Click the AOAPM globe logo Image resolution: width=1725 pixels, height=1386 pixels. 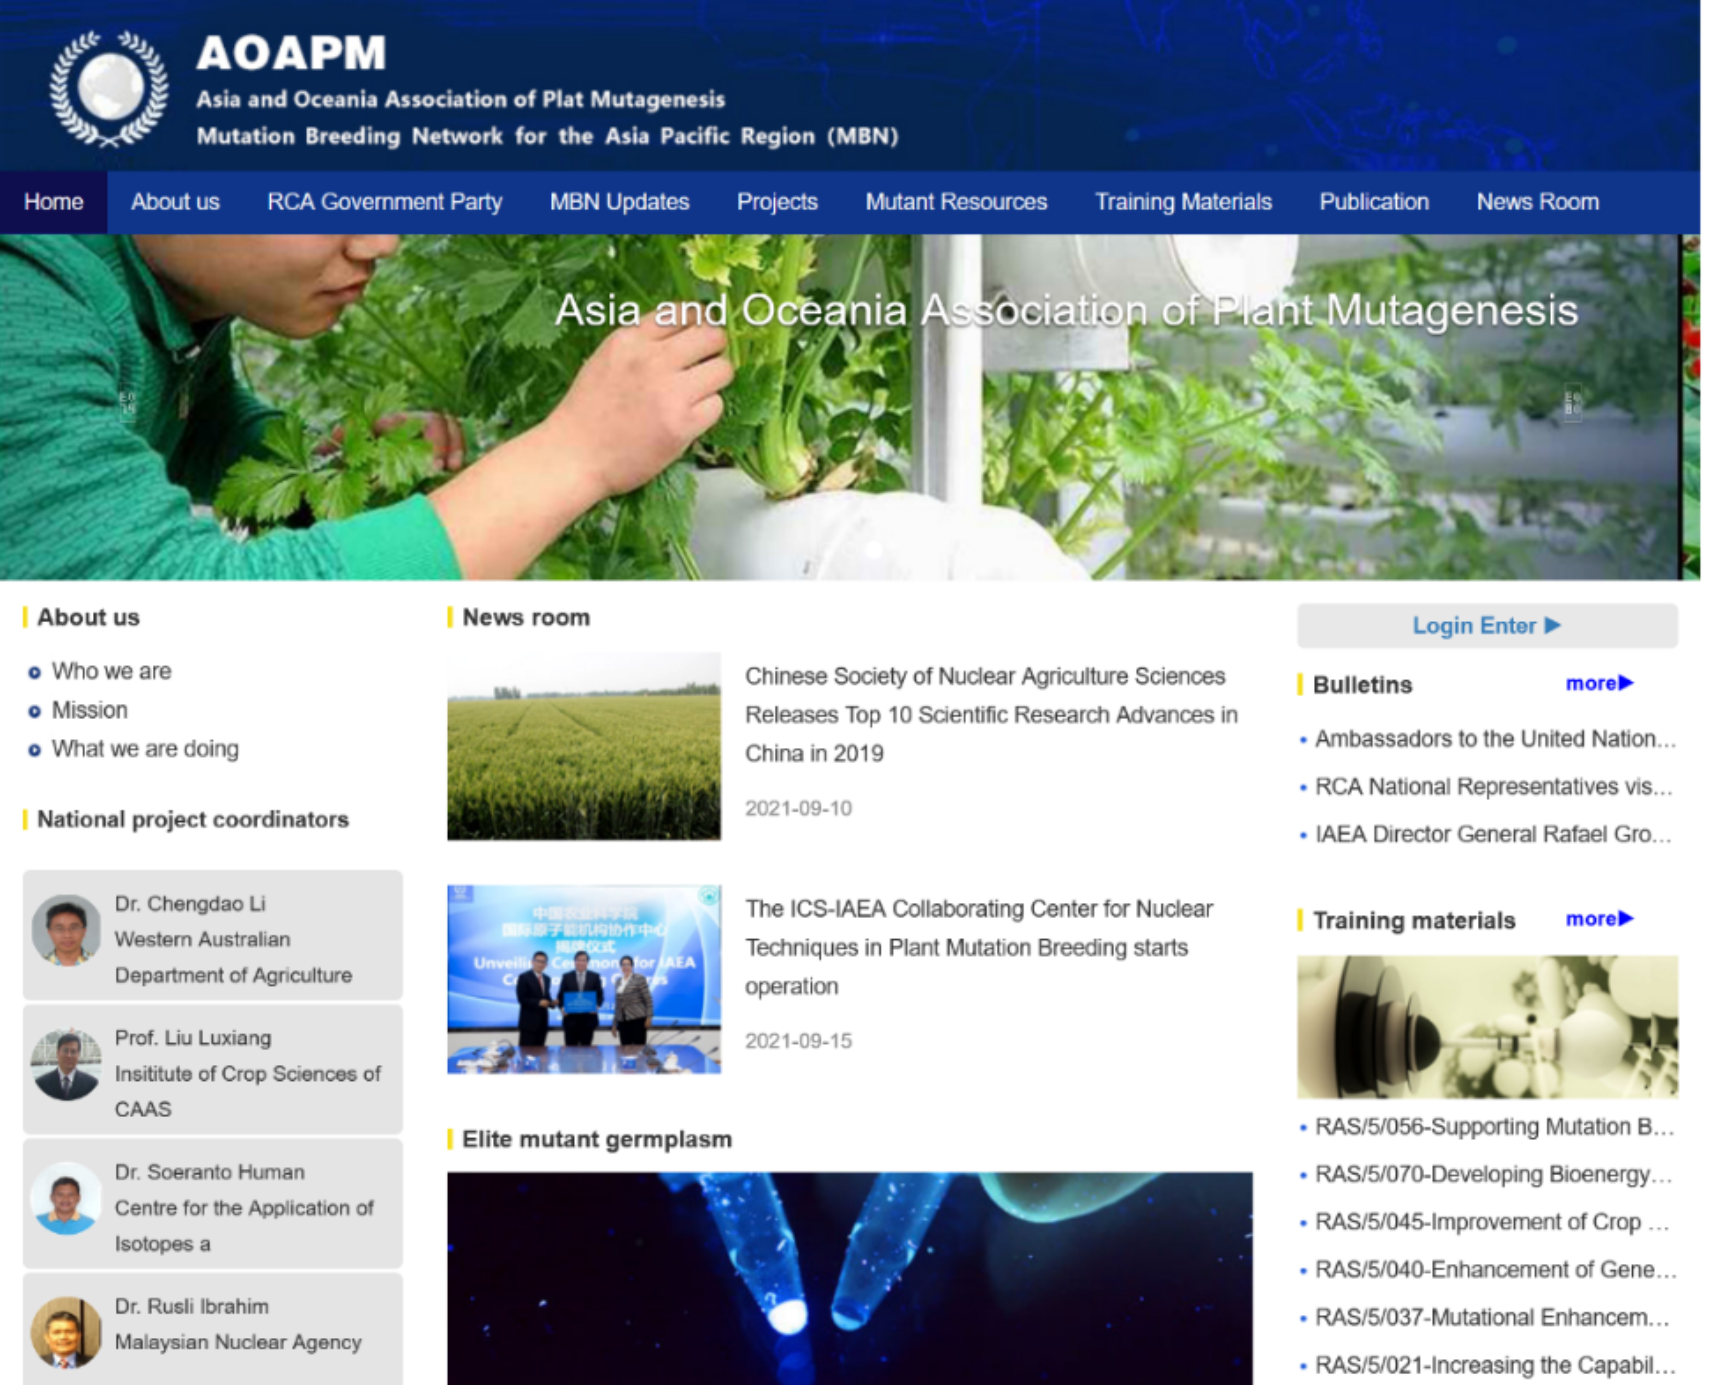pyautogui.click(x=110, y=88)
